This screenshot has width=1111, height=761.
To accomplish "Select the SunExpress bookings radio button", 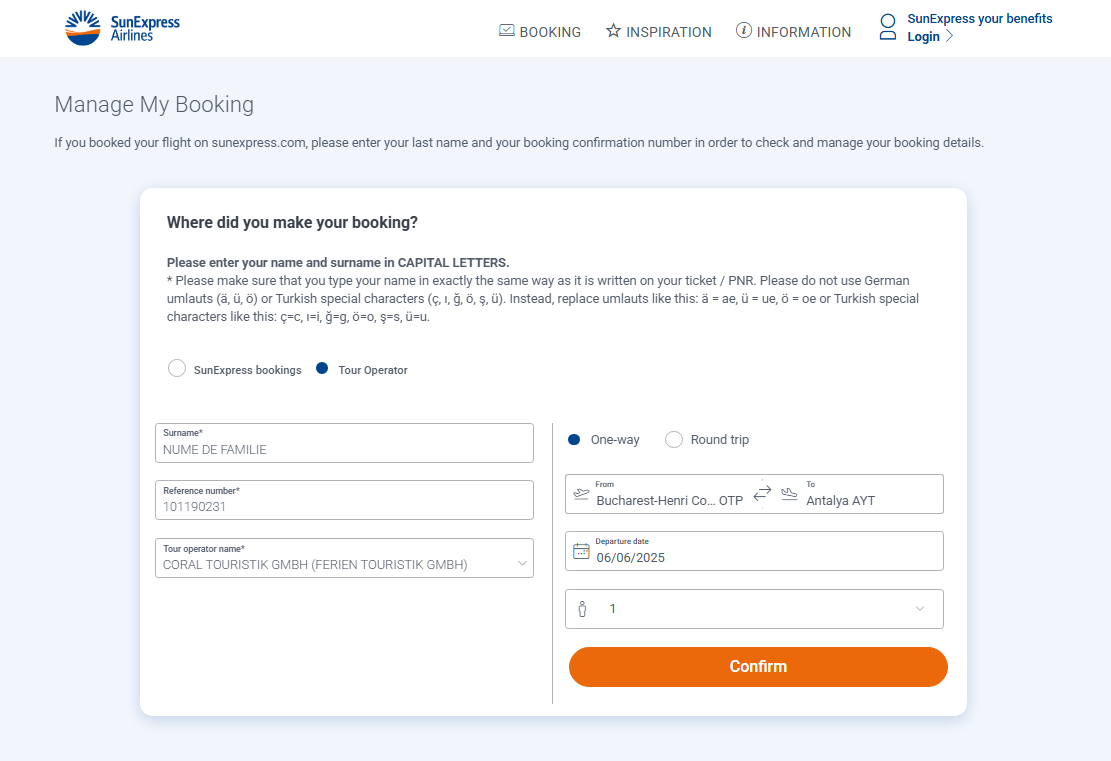I will point(177,368).
